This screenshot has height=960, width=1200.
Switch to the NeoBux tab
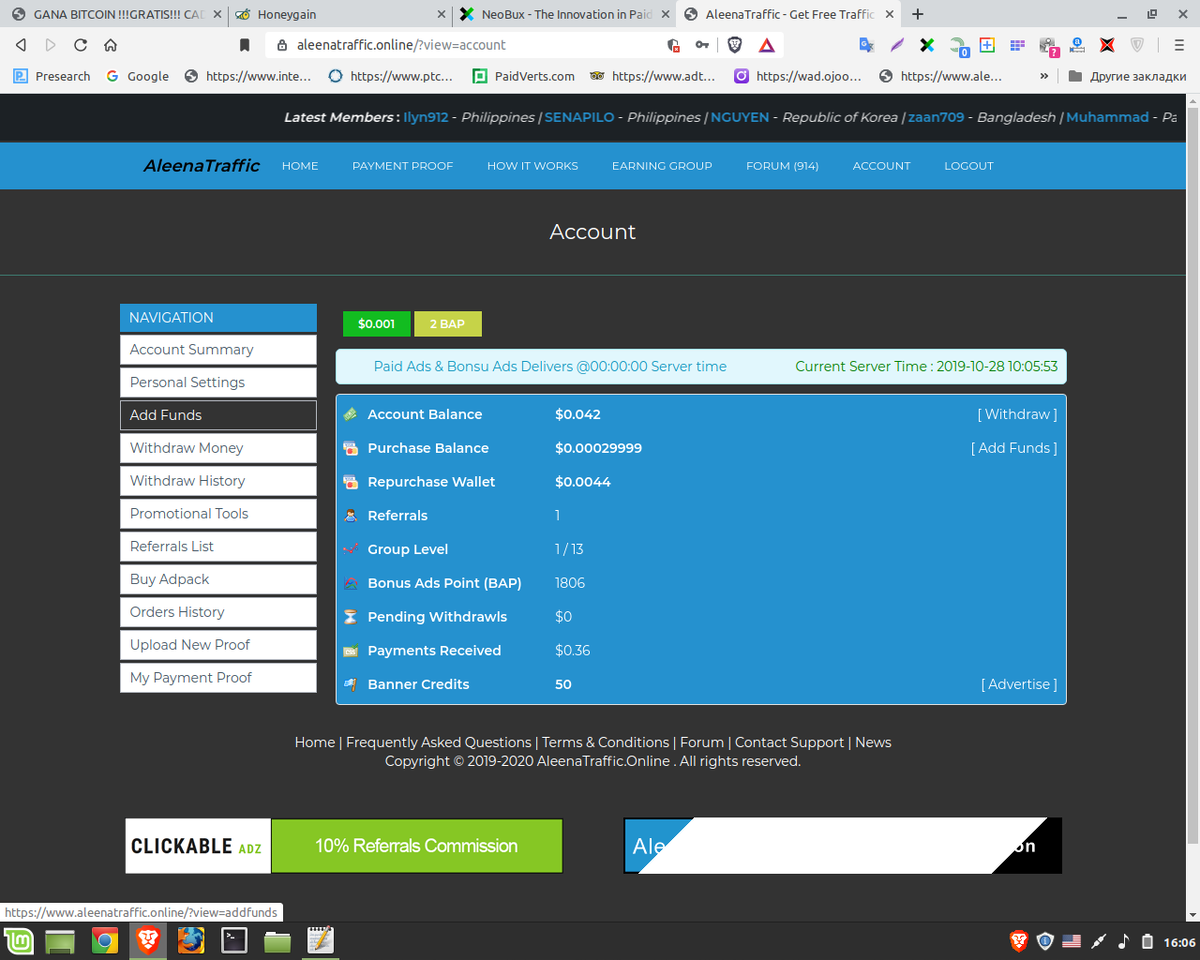click(566, 14)
